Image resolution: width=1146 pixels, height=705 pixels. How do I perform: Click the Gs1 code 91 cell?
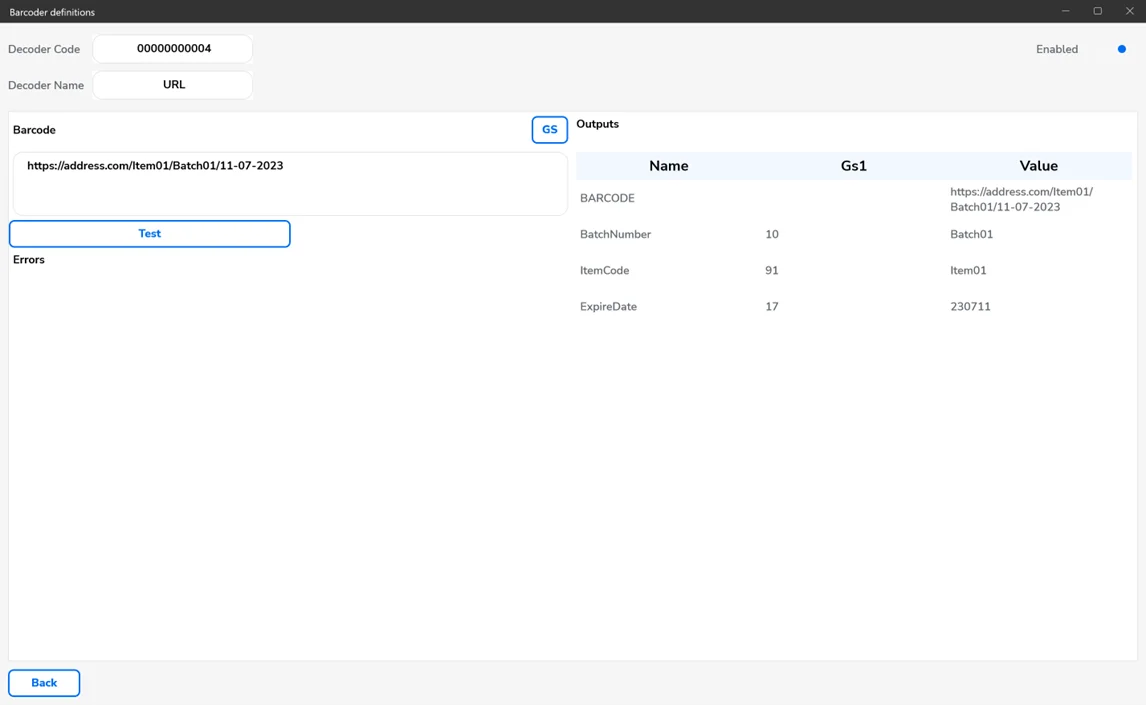[x=772, y=271]
